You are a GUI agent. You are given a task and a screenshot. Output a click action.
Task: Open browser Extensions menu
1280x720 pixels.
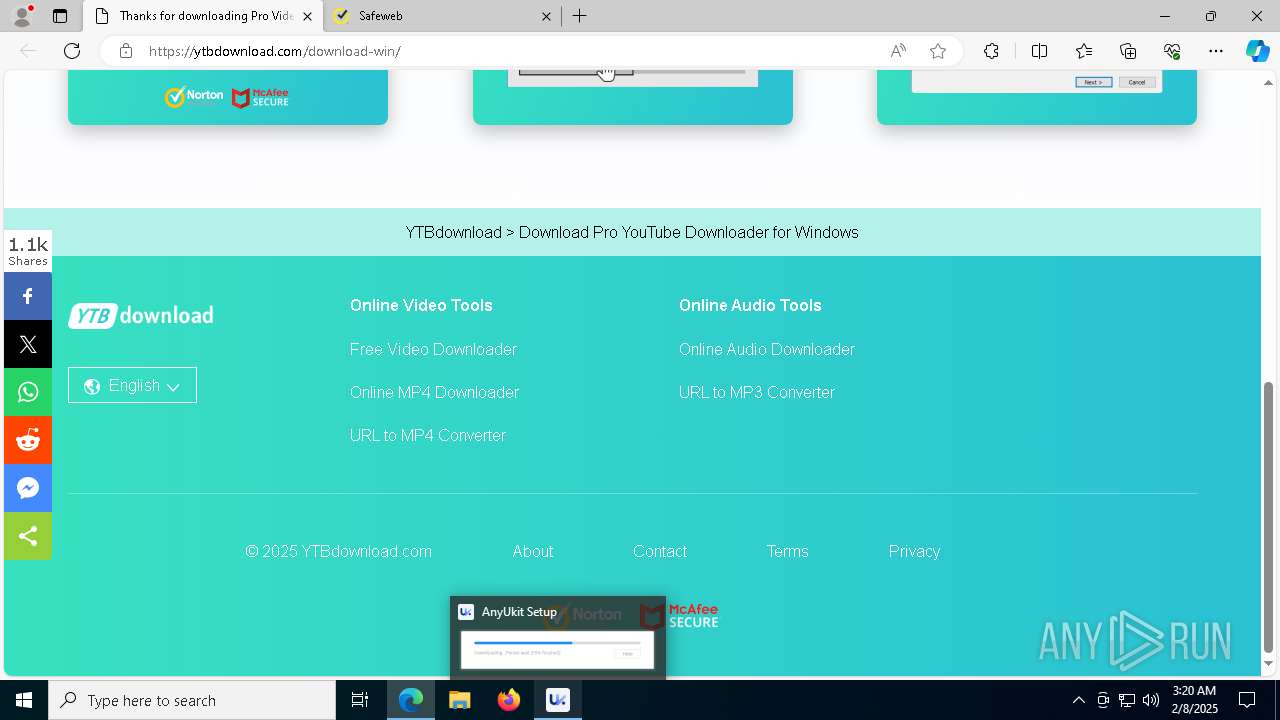[991, 51]
